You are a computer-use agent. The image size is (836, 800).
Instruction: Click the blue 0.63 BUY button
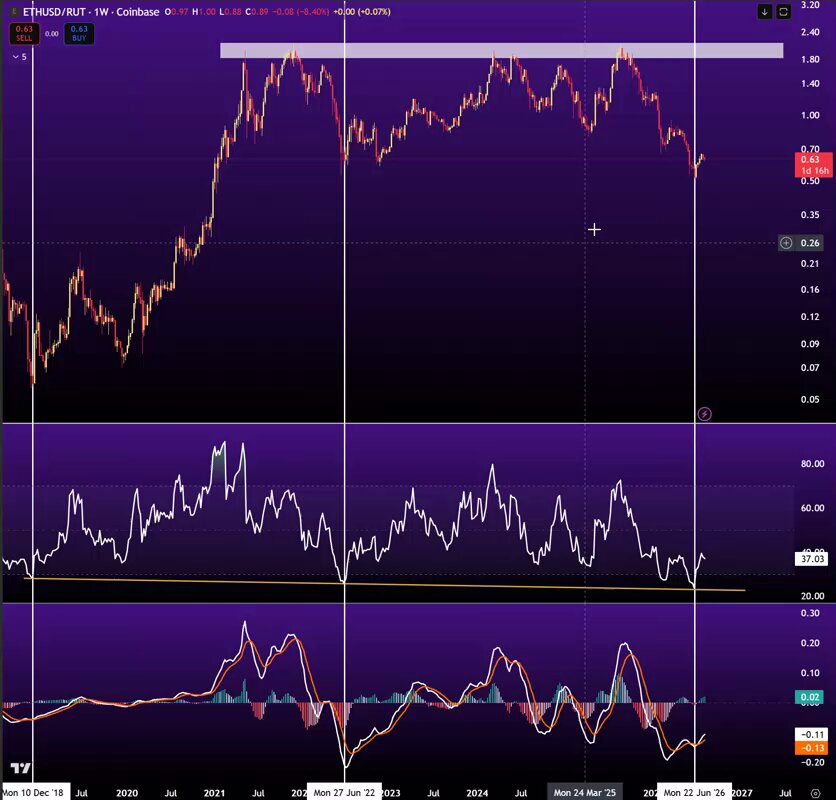point(79,34)
